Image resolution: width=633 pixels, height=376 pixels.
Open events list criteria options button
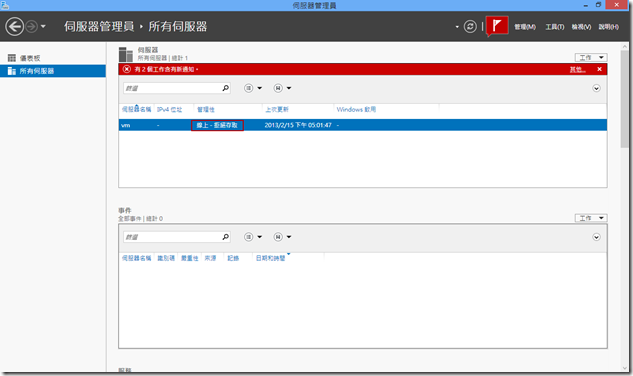[249, 237]
